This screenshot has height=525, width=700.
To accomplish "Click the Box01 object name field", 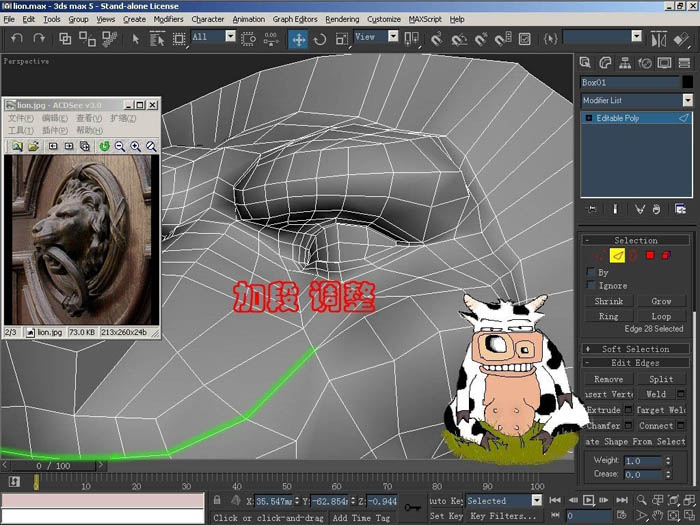I will [x=630, y=82].
